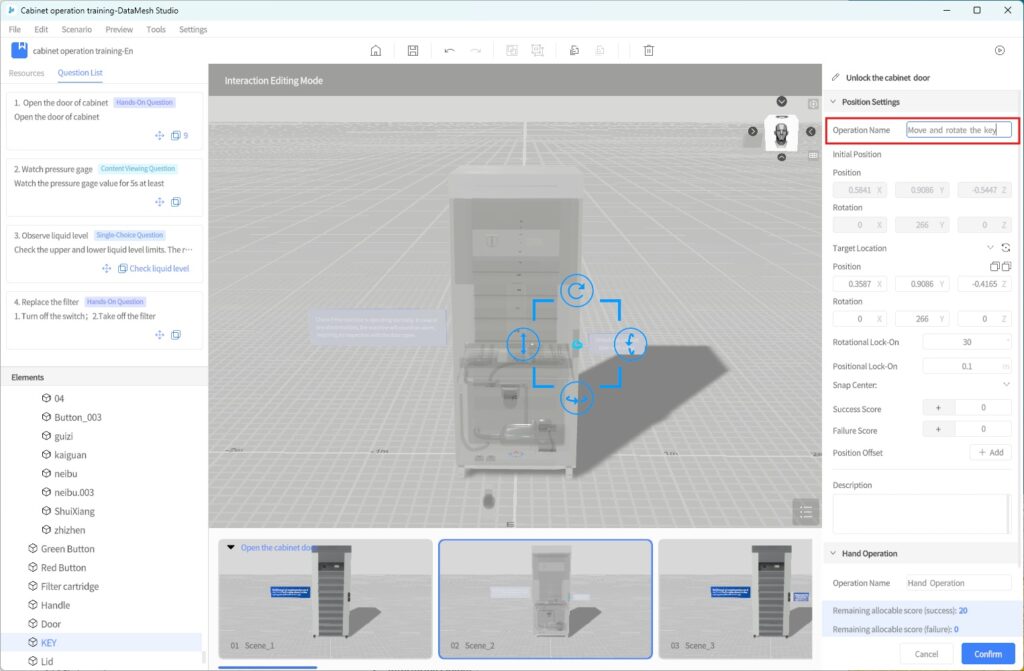This screenshot has width=1024, height=671.
Task: Expand the Snap Center dropdown
Action: click(x=1005, y=385)
